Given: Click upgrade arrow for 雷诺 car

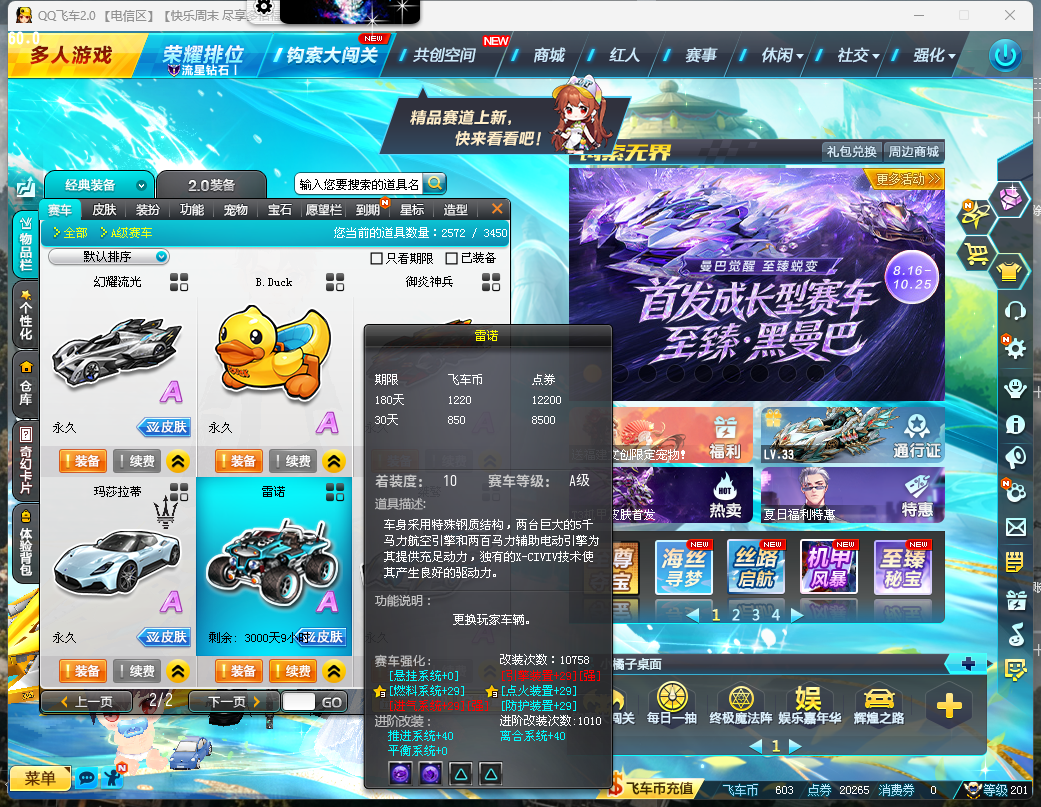Looking at the screenshot, I should pos(334,672).
